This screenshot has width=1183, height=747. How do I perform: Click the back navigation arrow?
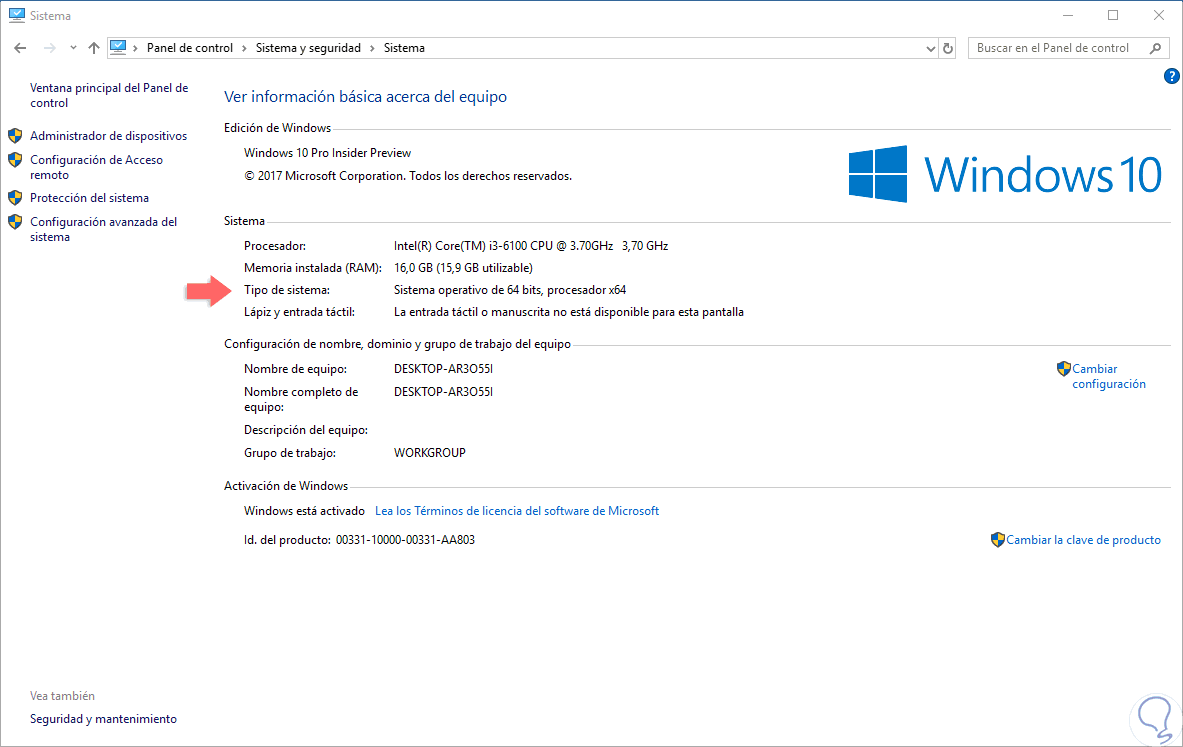19,47
